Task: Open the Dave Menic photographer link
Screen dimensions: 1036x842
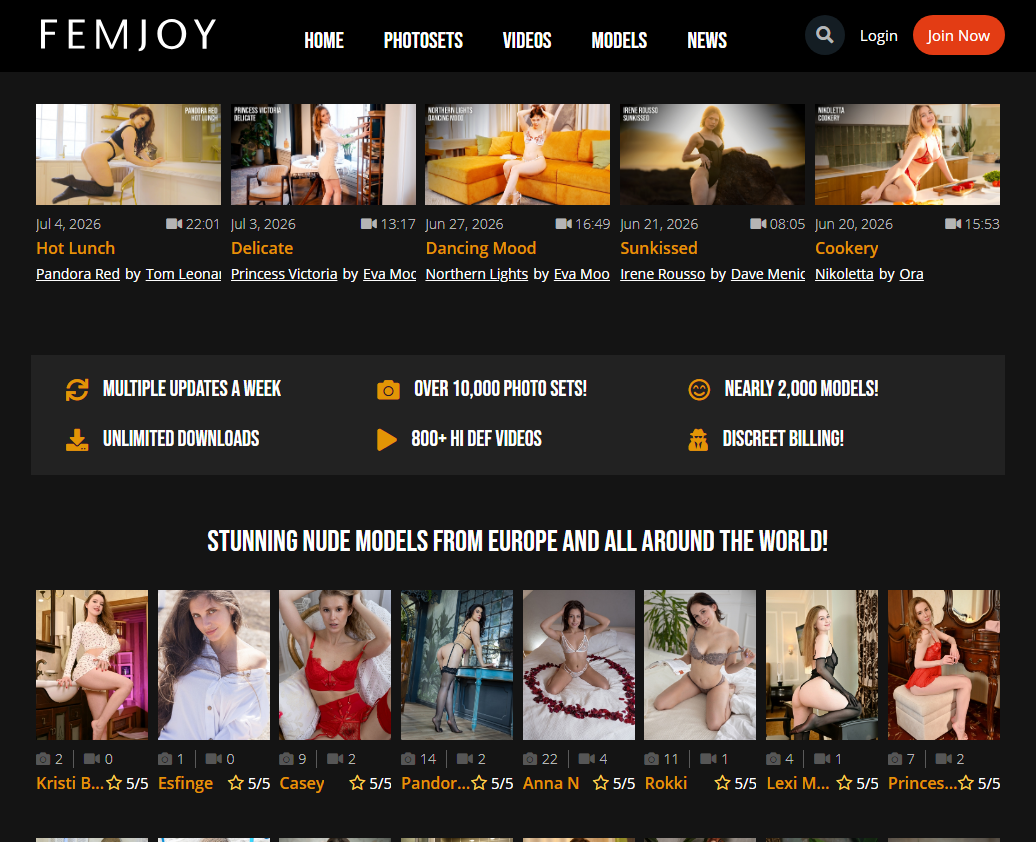Action: tap(768, 274)
